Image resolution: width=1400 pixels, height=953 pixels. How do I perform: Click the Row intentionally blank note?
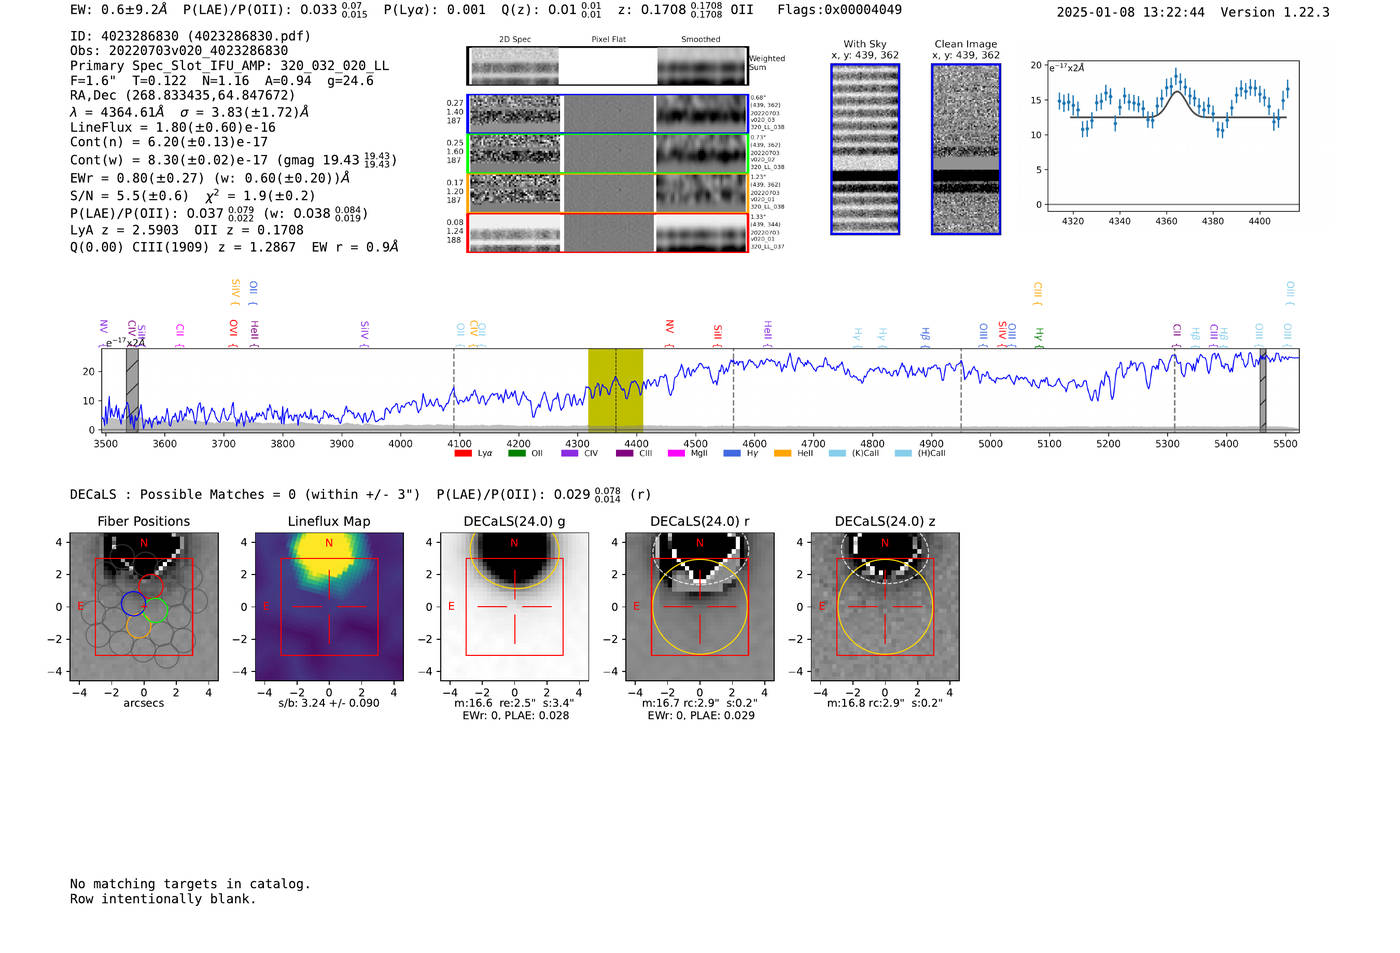[x=163, y=899]
